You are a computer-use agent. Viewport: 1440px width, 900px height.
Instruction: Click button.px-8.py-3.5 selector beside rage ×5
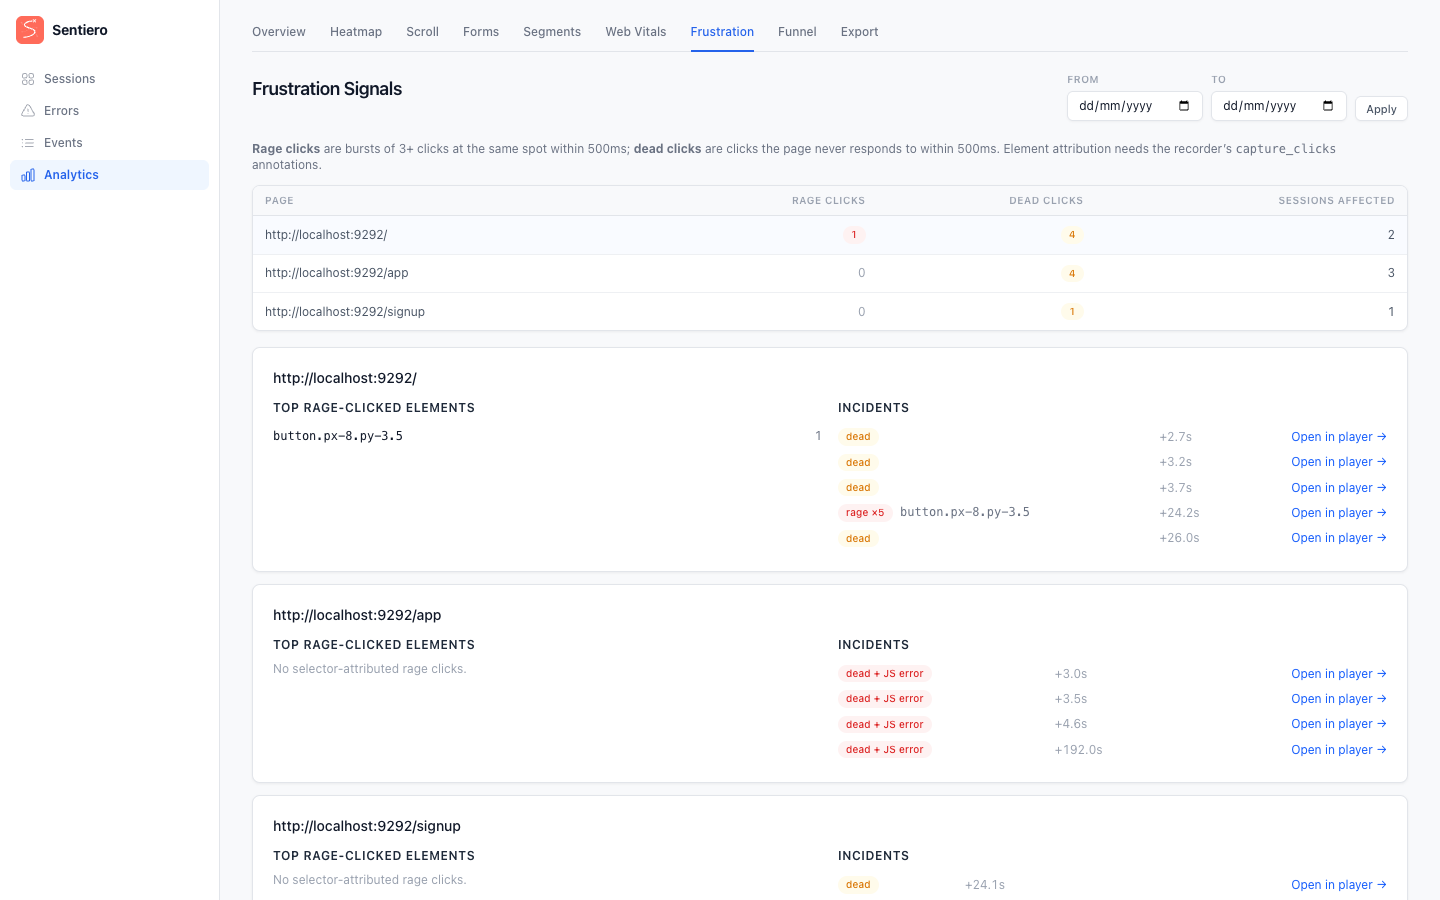coord(965,512)
